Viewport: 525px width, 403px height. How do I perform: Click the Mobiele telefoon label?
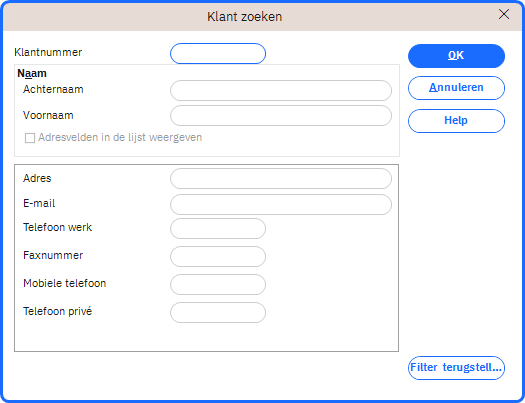(65, 284)
